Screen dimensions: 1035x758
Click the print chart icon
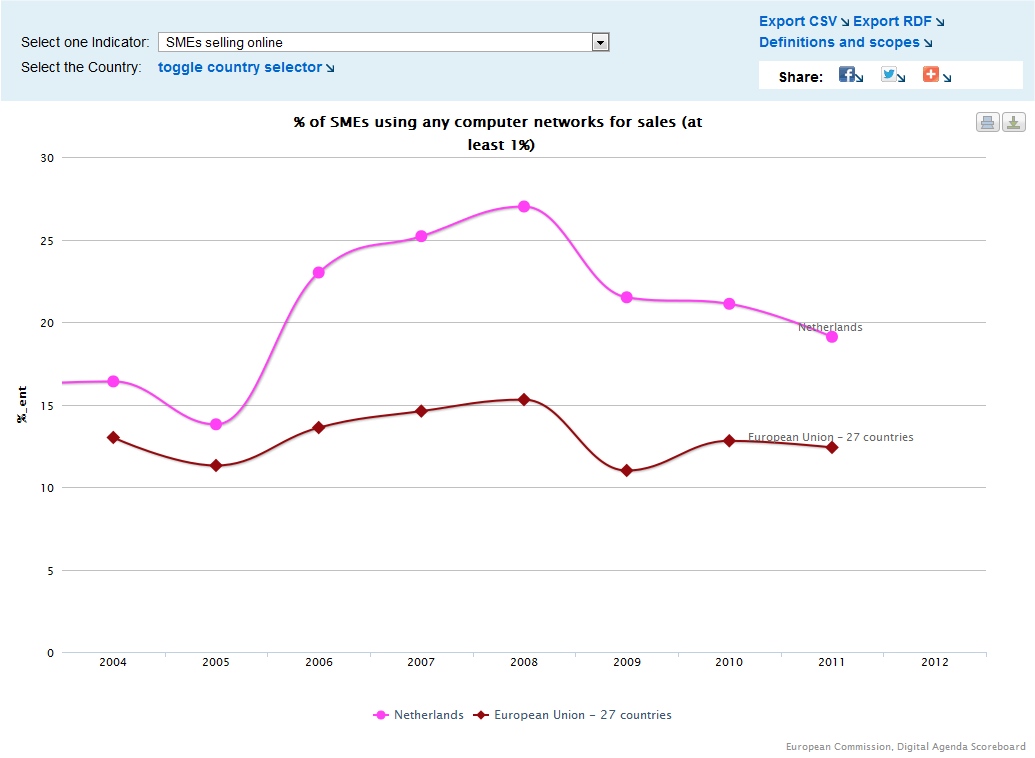pyautogui.click(x=987, y=123)
